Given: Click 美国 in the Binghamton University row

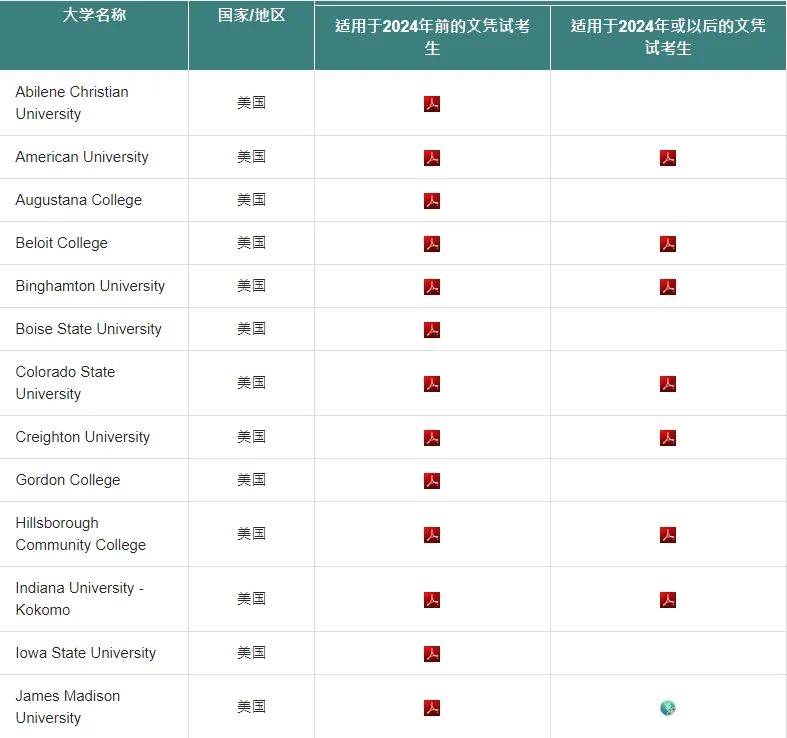Looking at the screenshot, I should 251,286.
